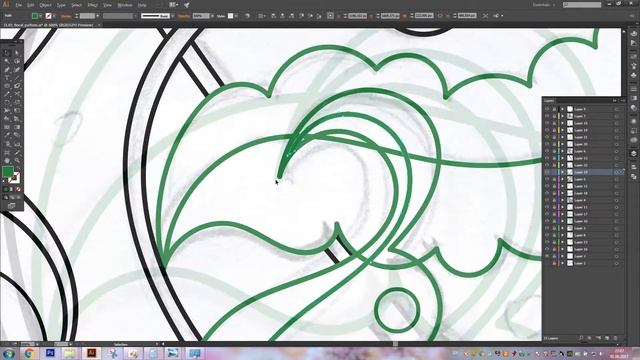This screenshot has height=360, width=640.
Task: Select the Gradient tool
Action: (17, 127)
